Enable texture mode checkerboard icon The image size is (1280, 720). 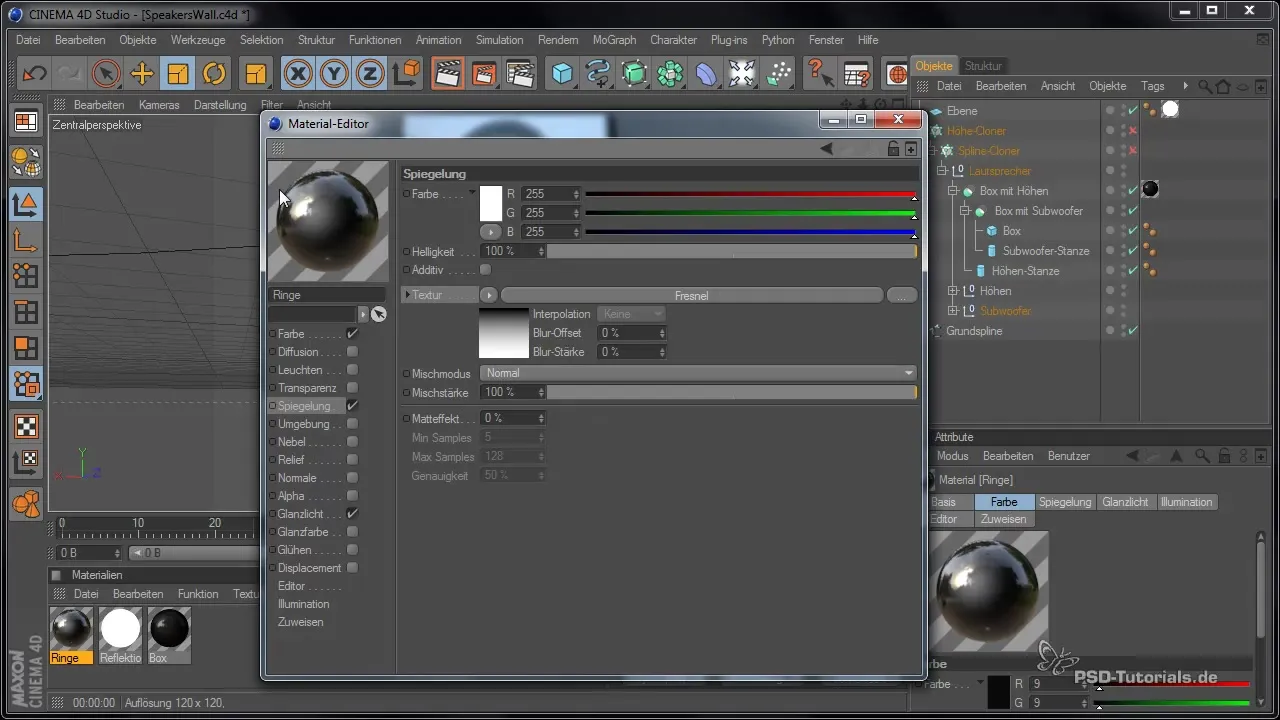26,426
